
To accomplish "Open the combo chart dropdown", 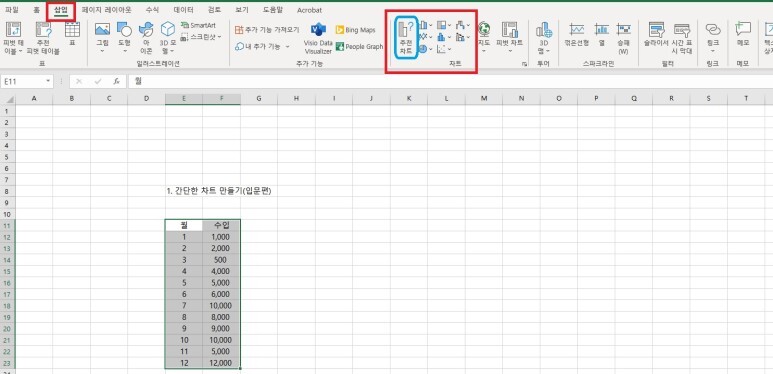I will pos(463,37).
